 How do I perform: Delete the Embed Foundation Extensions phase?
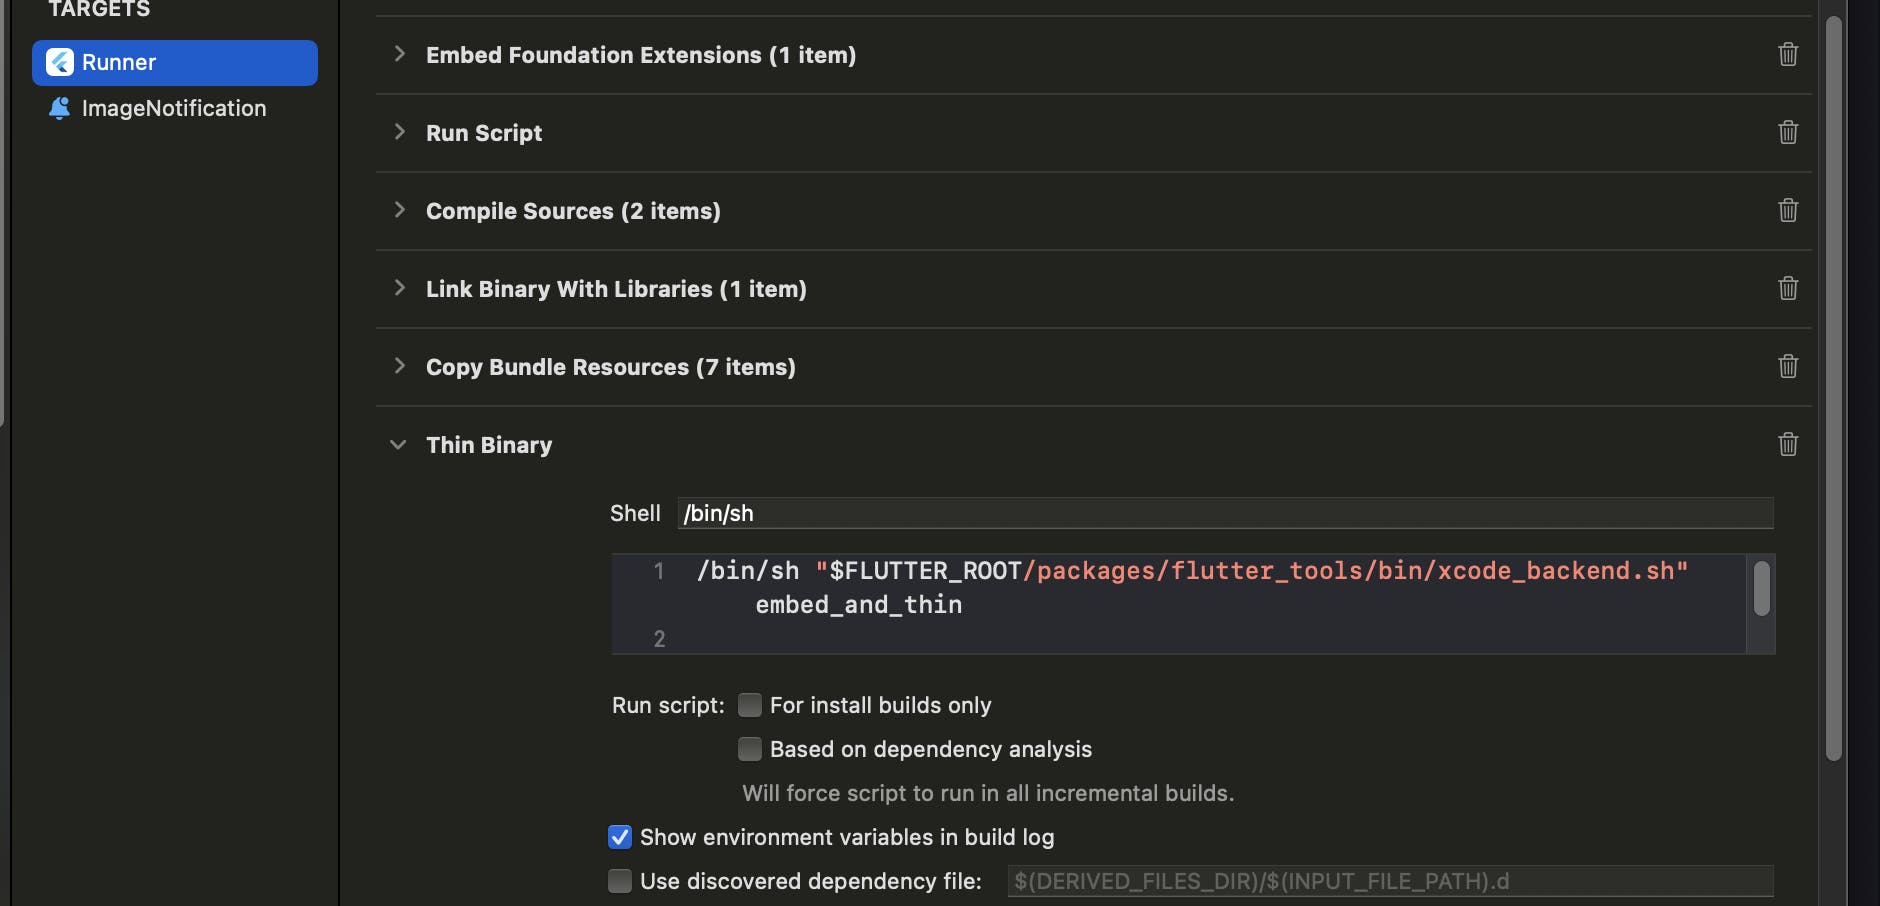[x=1788, y=54]
